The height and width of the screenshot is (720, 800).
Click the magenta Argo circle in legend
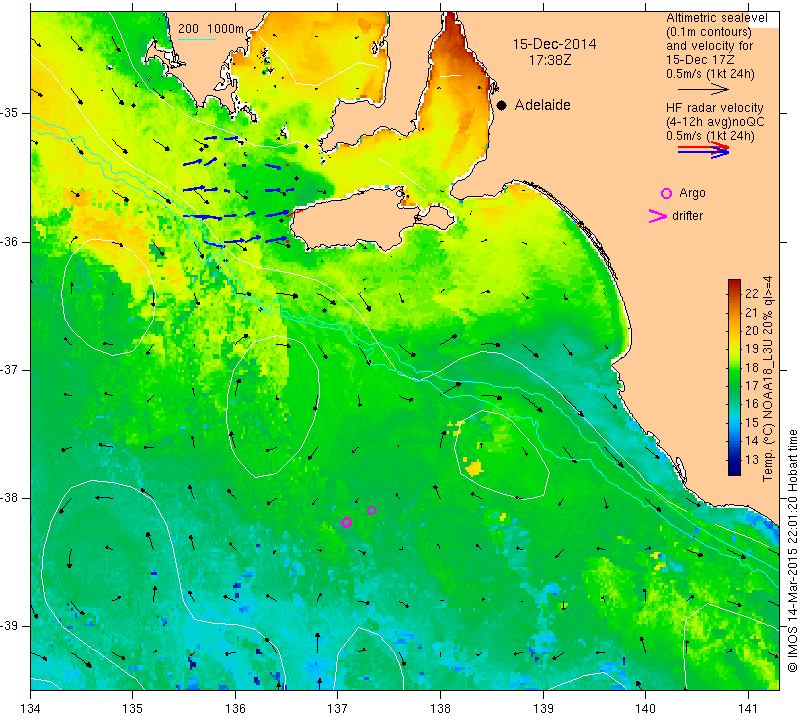point(666,193)
